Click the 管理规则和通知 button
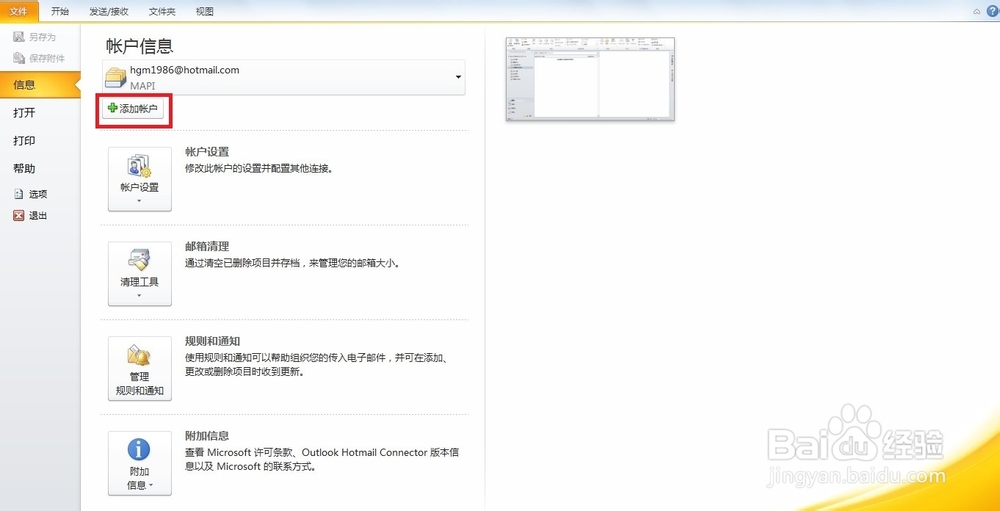1000x511 pixels. point(140,368)
